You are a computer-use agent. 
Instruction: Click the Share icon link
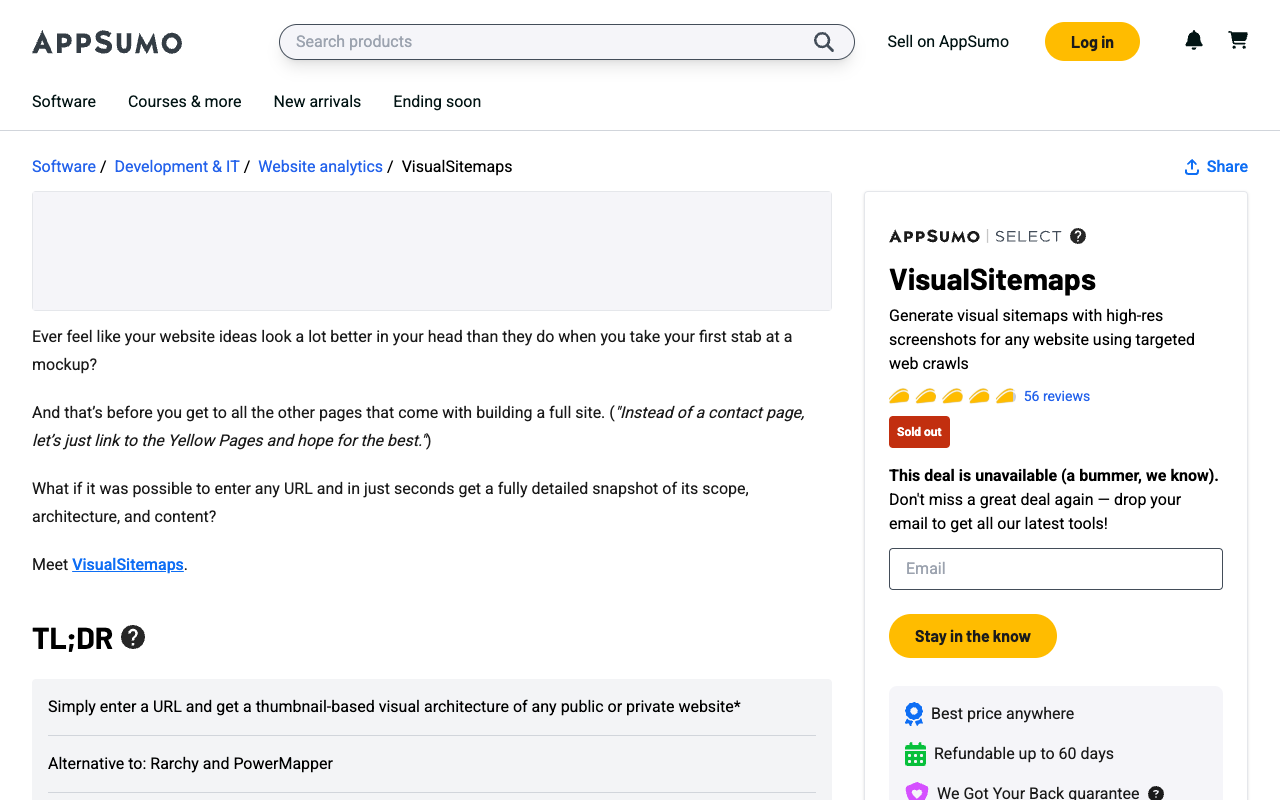click(1216, 167)
